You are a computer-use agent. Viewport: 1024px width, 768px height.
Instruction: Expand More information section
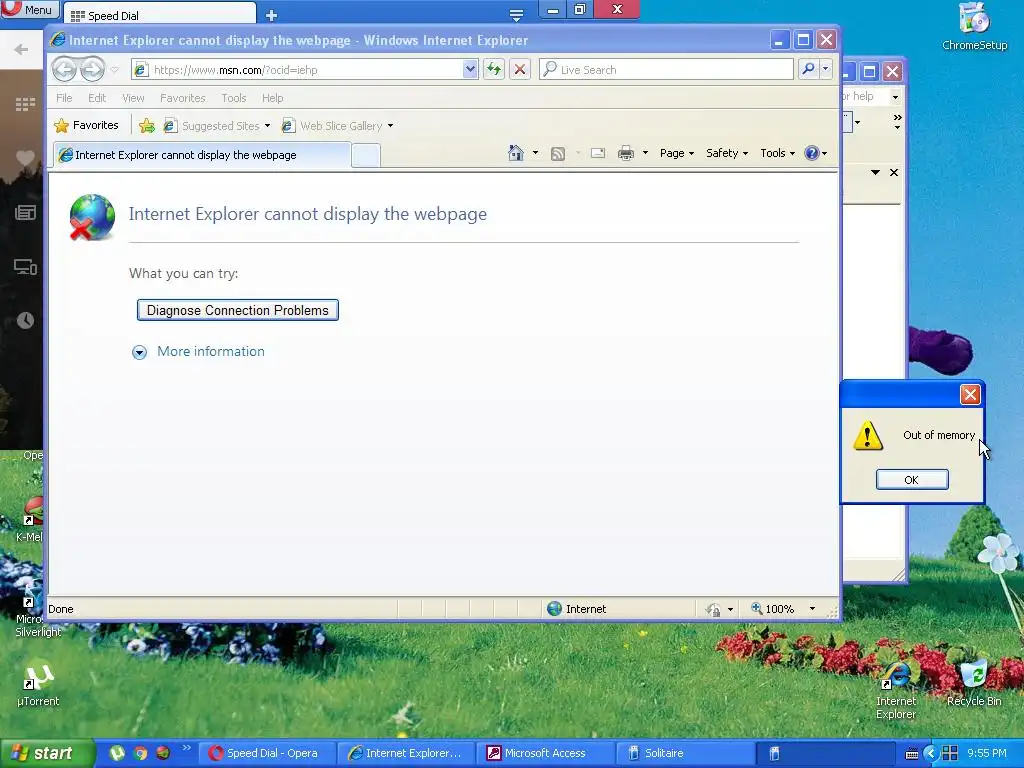(x=139, y=353)
